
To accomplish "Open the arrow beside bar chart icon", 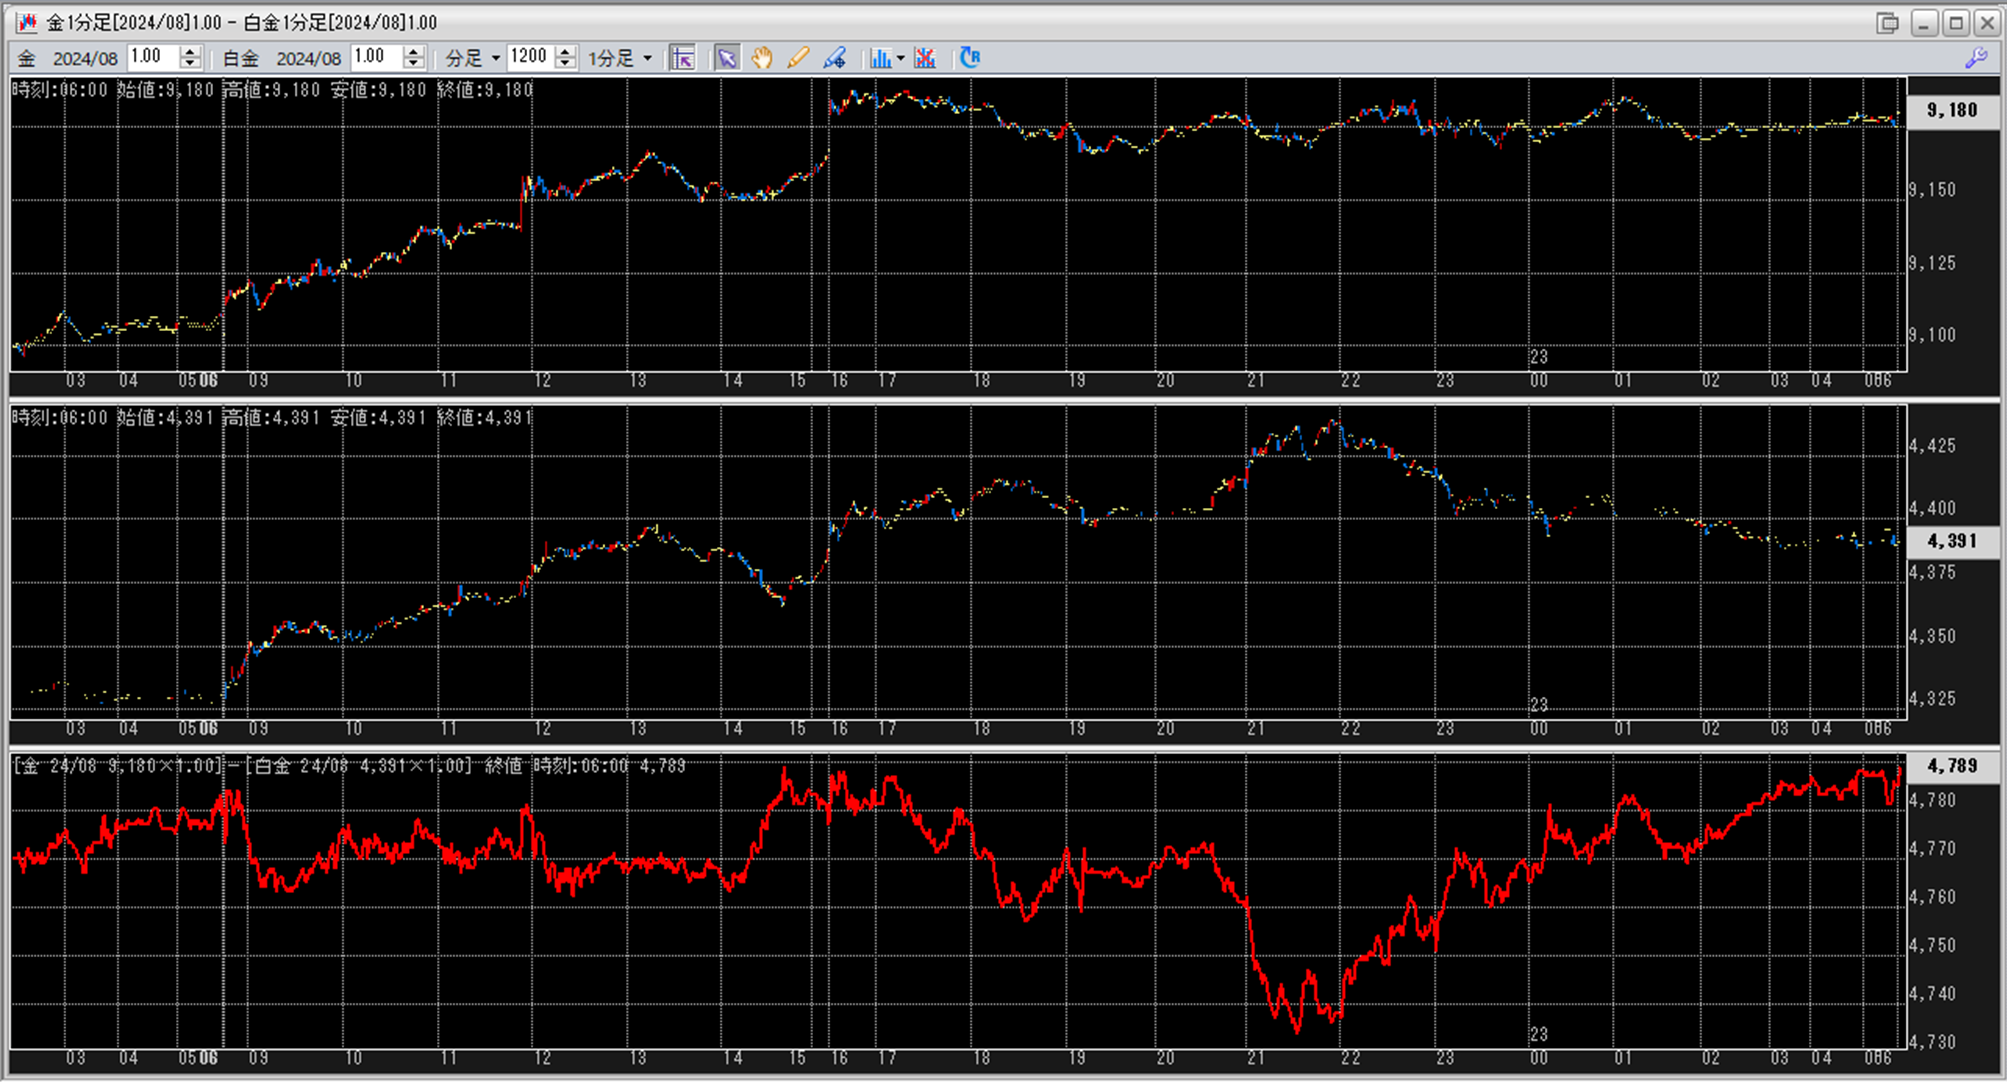I will [900, 58].
